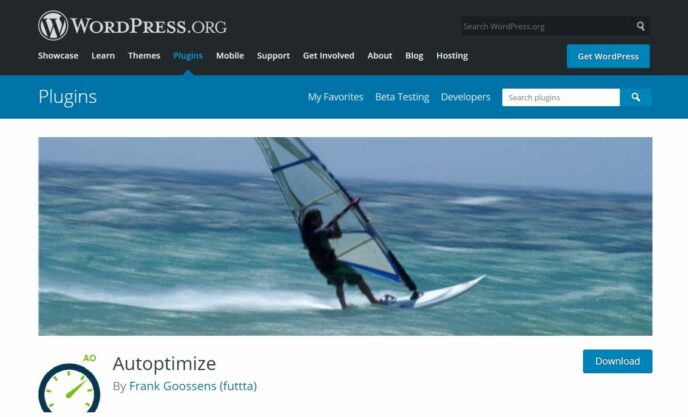This screenshot has width=688, height=417.
Task: Open the Hosting page
Action: coord(452,56)
